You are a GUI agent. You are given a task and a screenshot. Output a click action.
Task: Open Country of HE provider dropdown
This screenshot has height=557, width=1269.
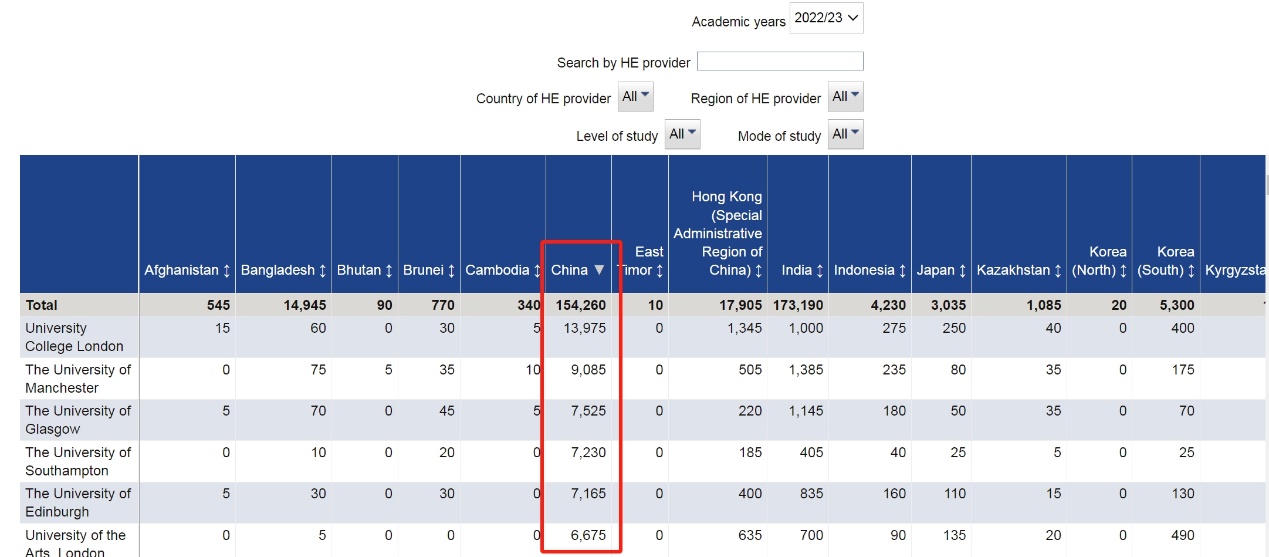point(636,97)
